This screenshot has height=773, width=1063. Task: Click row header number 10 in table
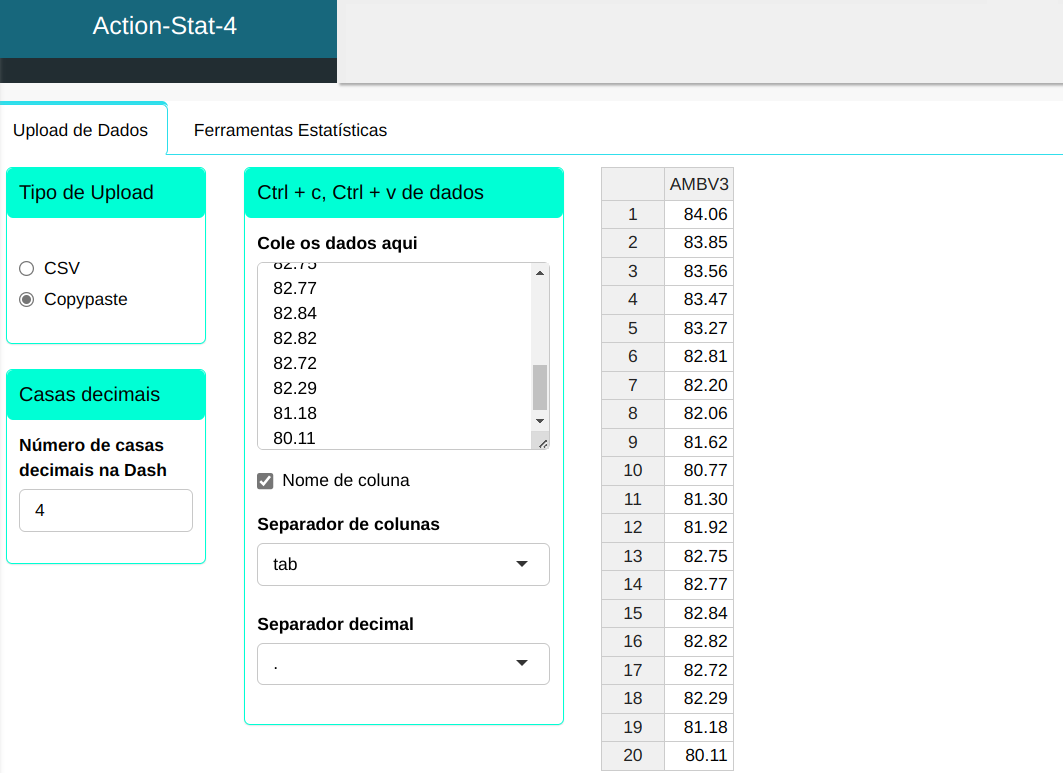click(x=632, y=470)
